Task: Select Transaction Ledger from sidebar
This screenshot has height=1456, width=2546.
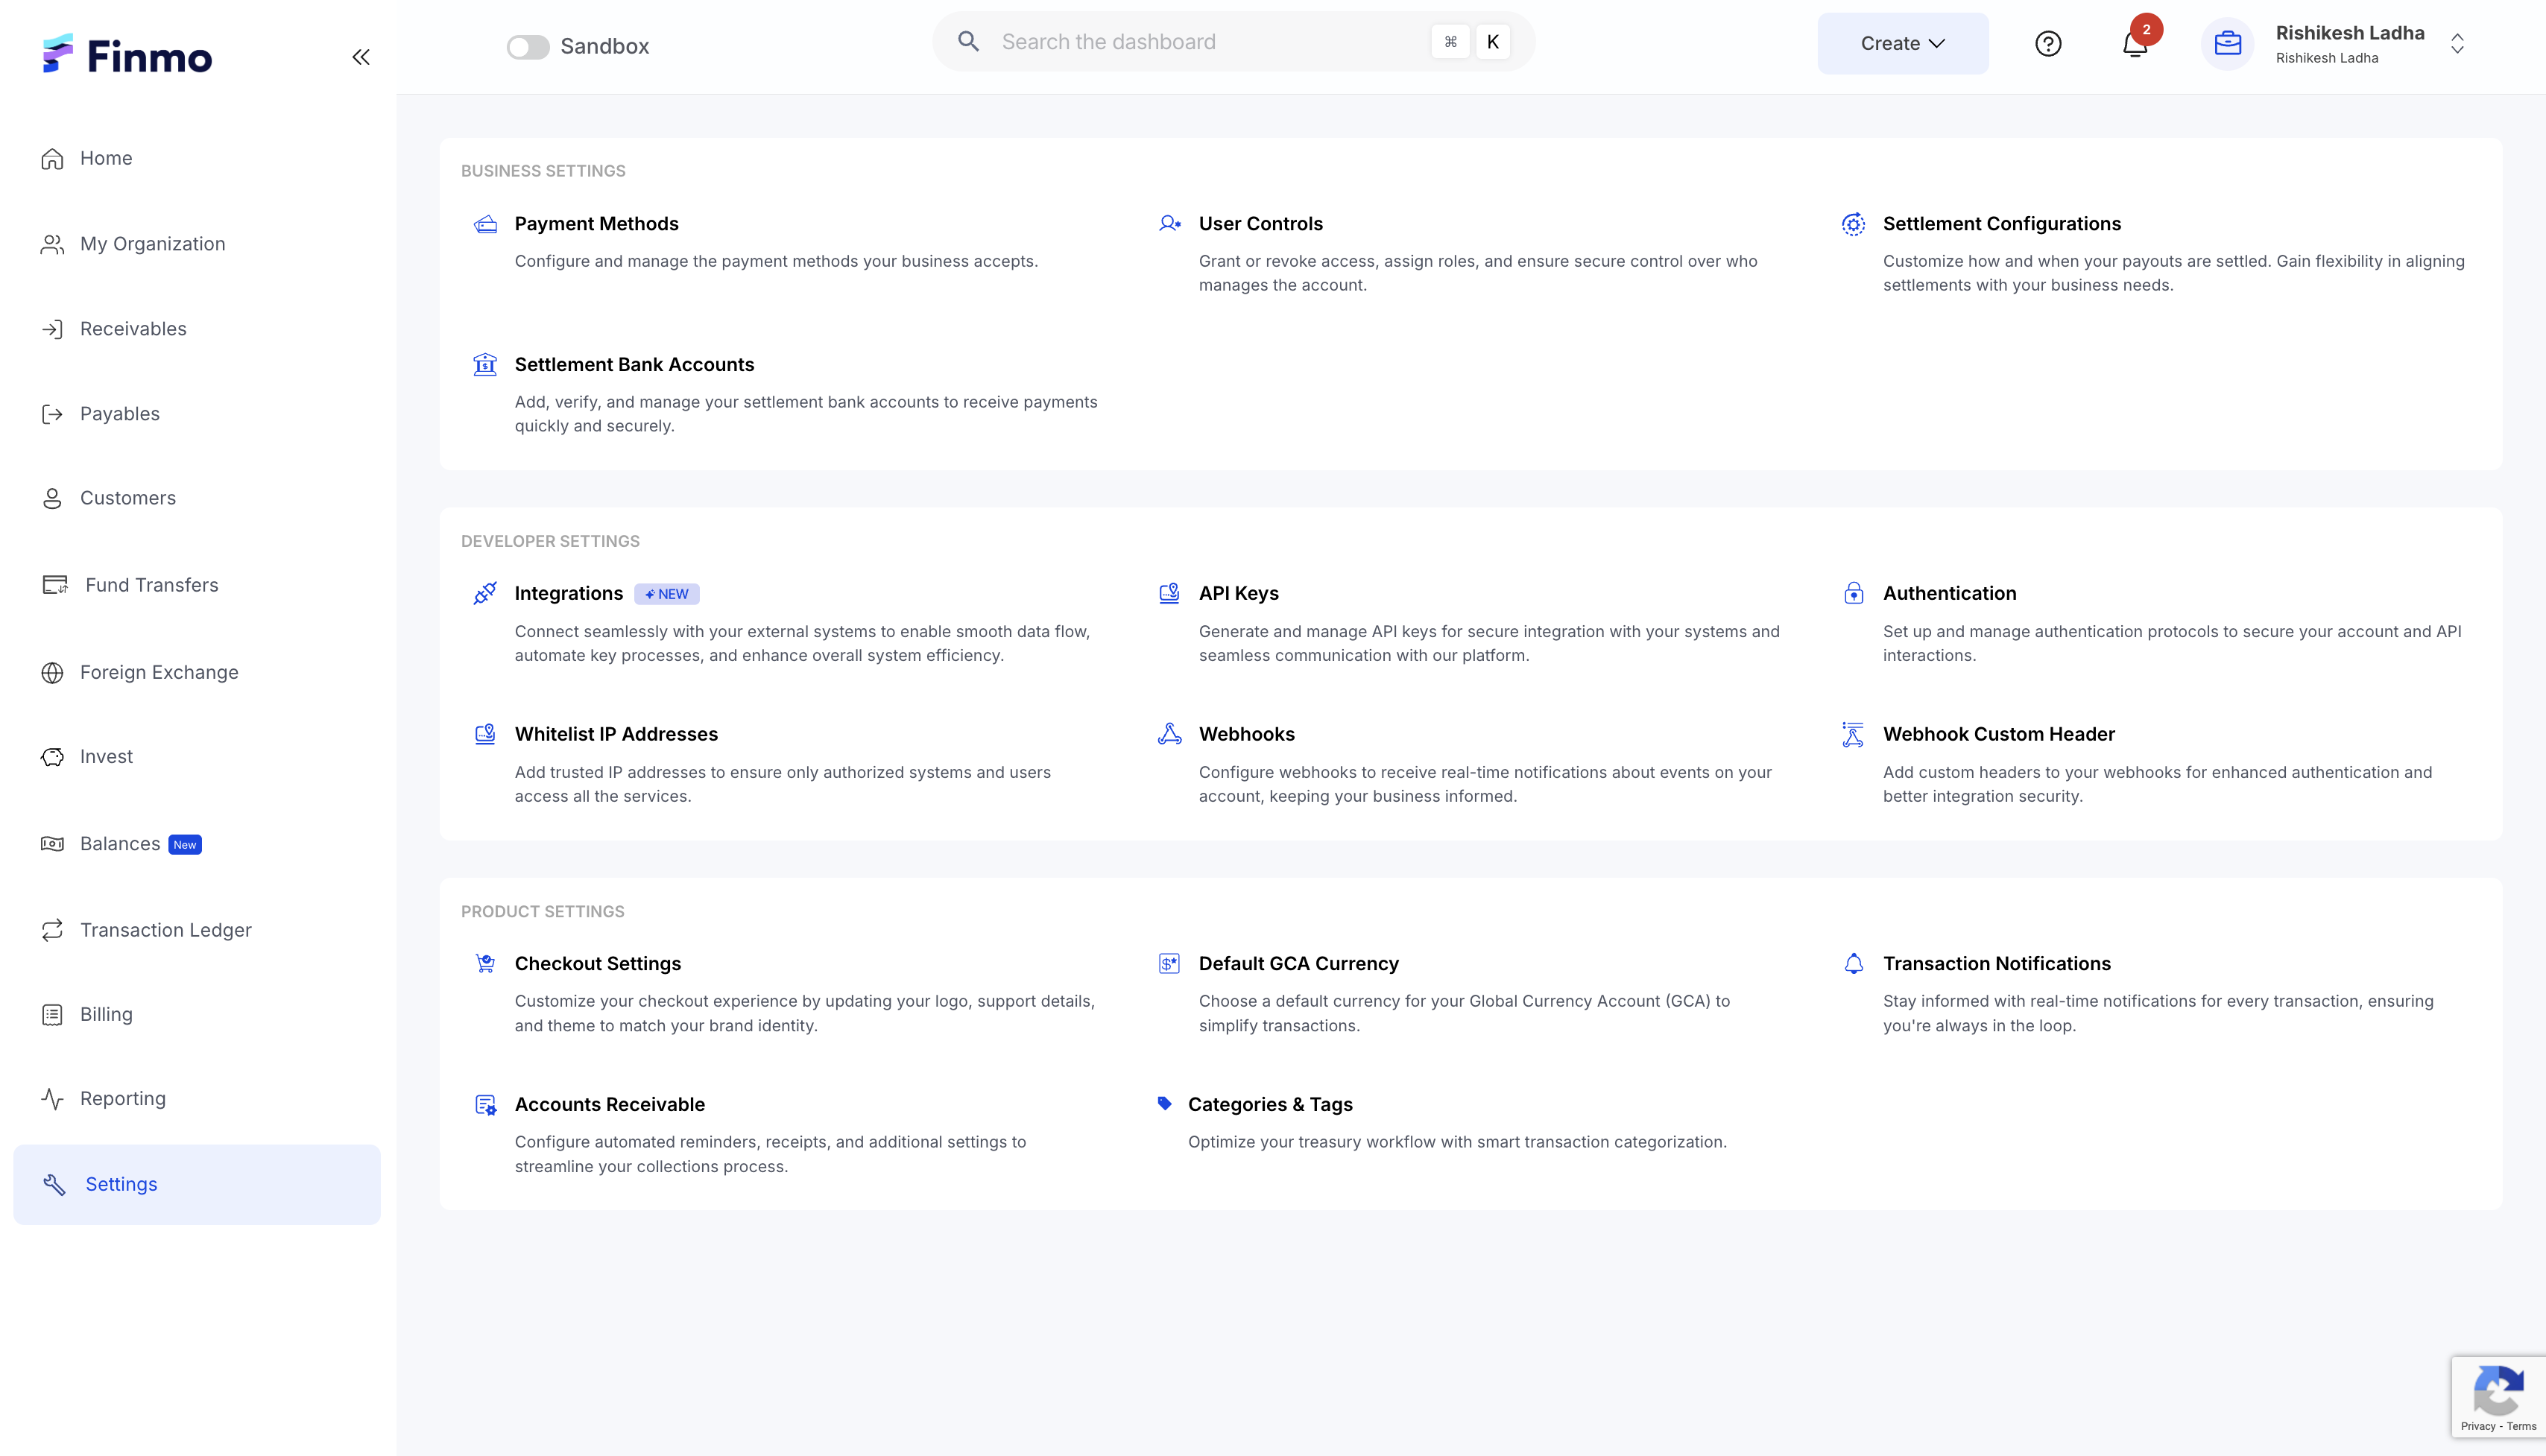Action: pyautogui.click(x=165, y=930)
